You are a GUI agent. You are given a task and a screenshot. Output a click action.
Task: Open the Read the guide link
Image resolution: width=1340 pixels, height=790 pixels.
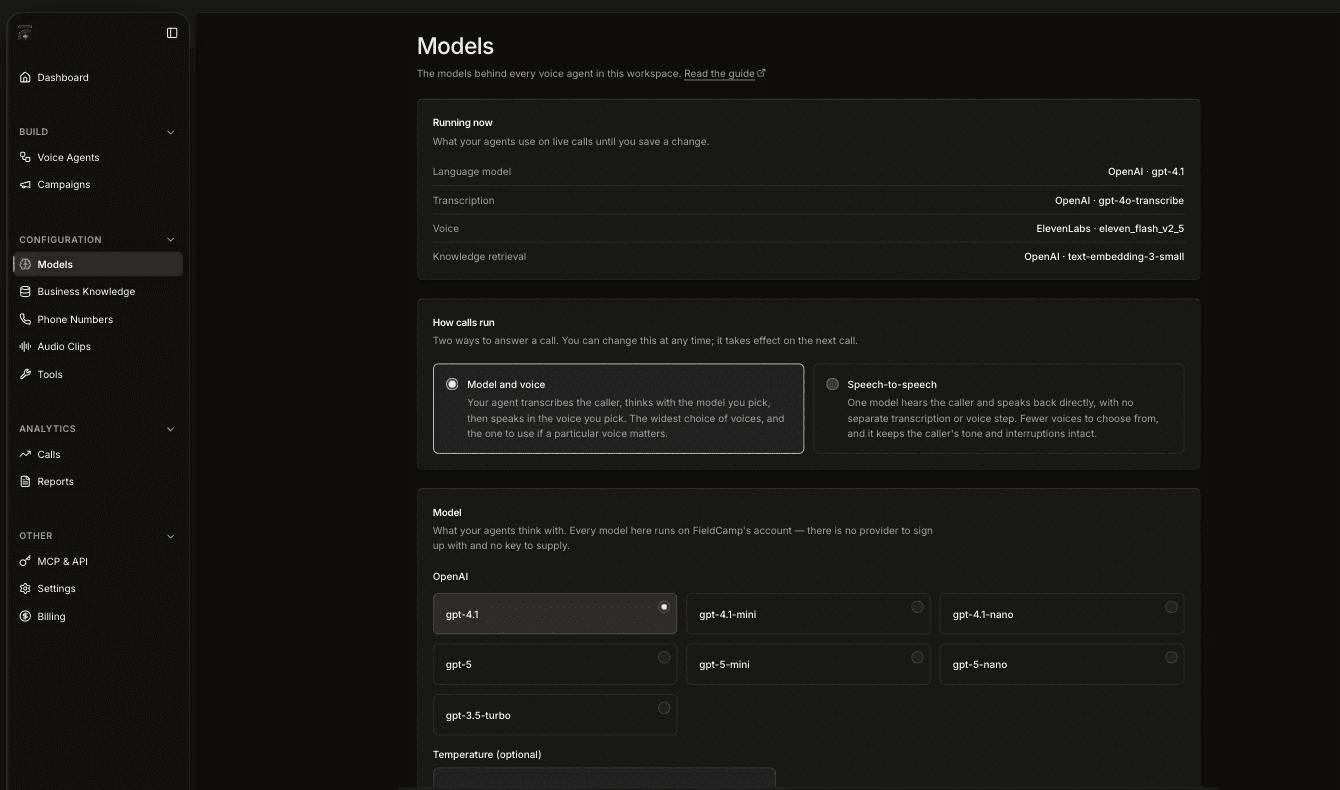(x=719, y=73)
